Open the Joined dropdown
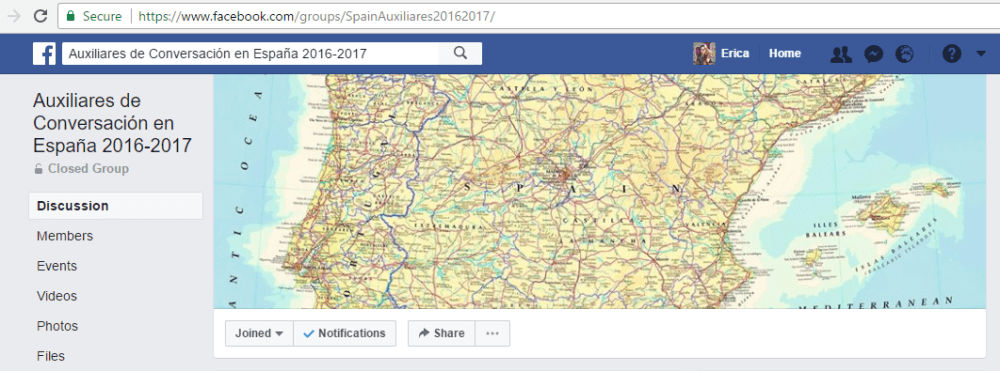Viewport: 1000px width, 371px height. tap(259, 333)
